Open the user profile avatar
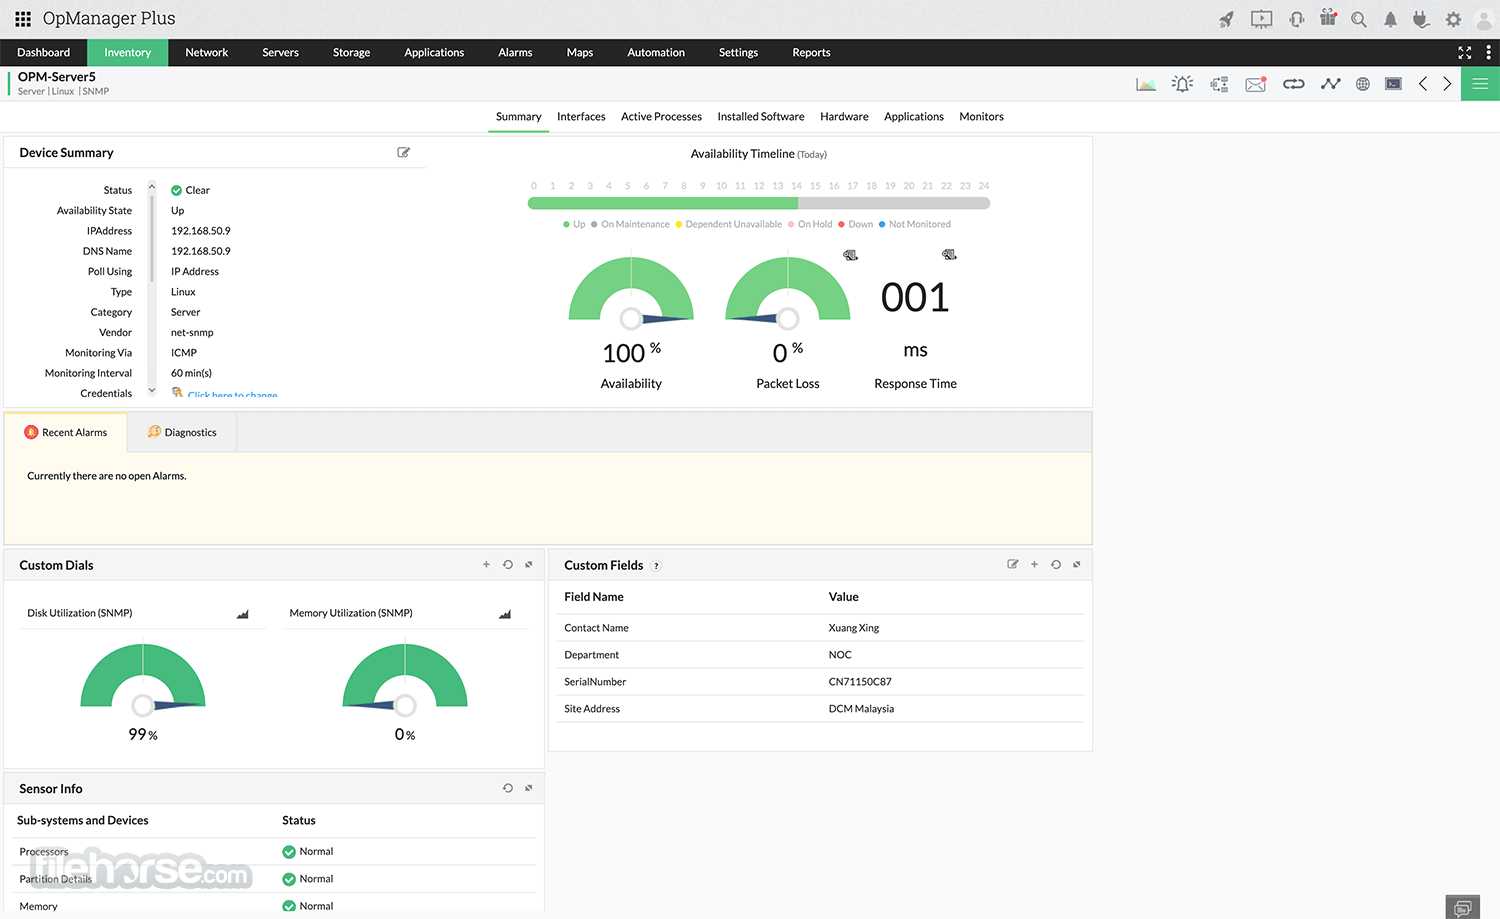 click(x=1484, y=19)
